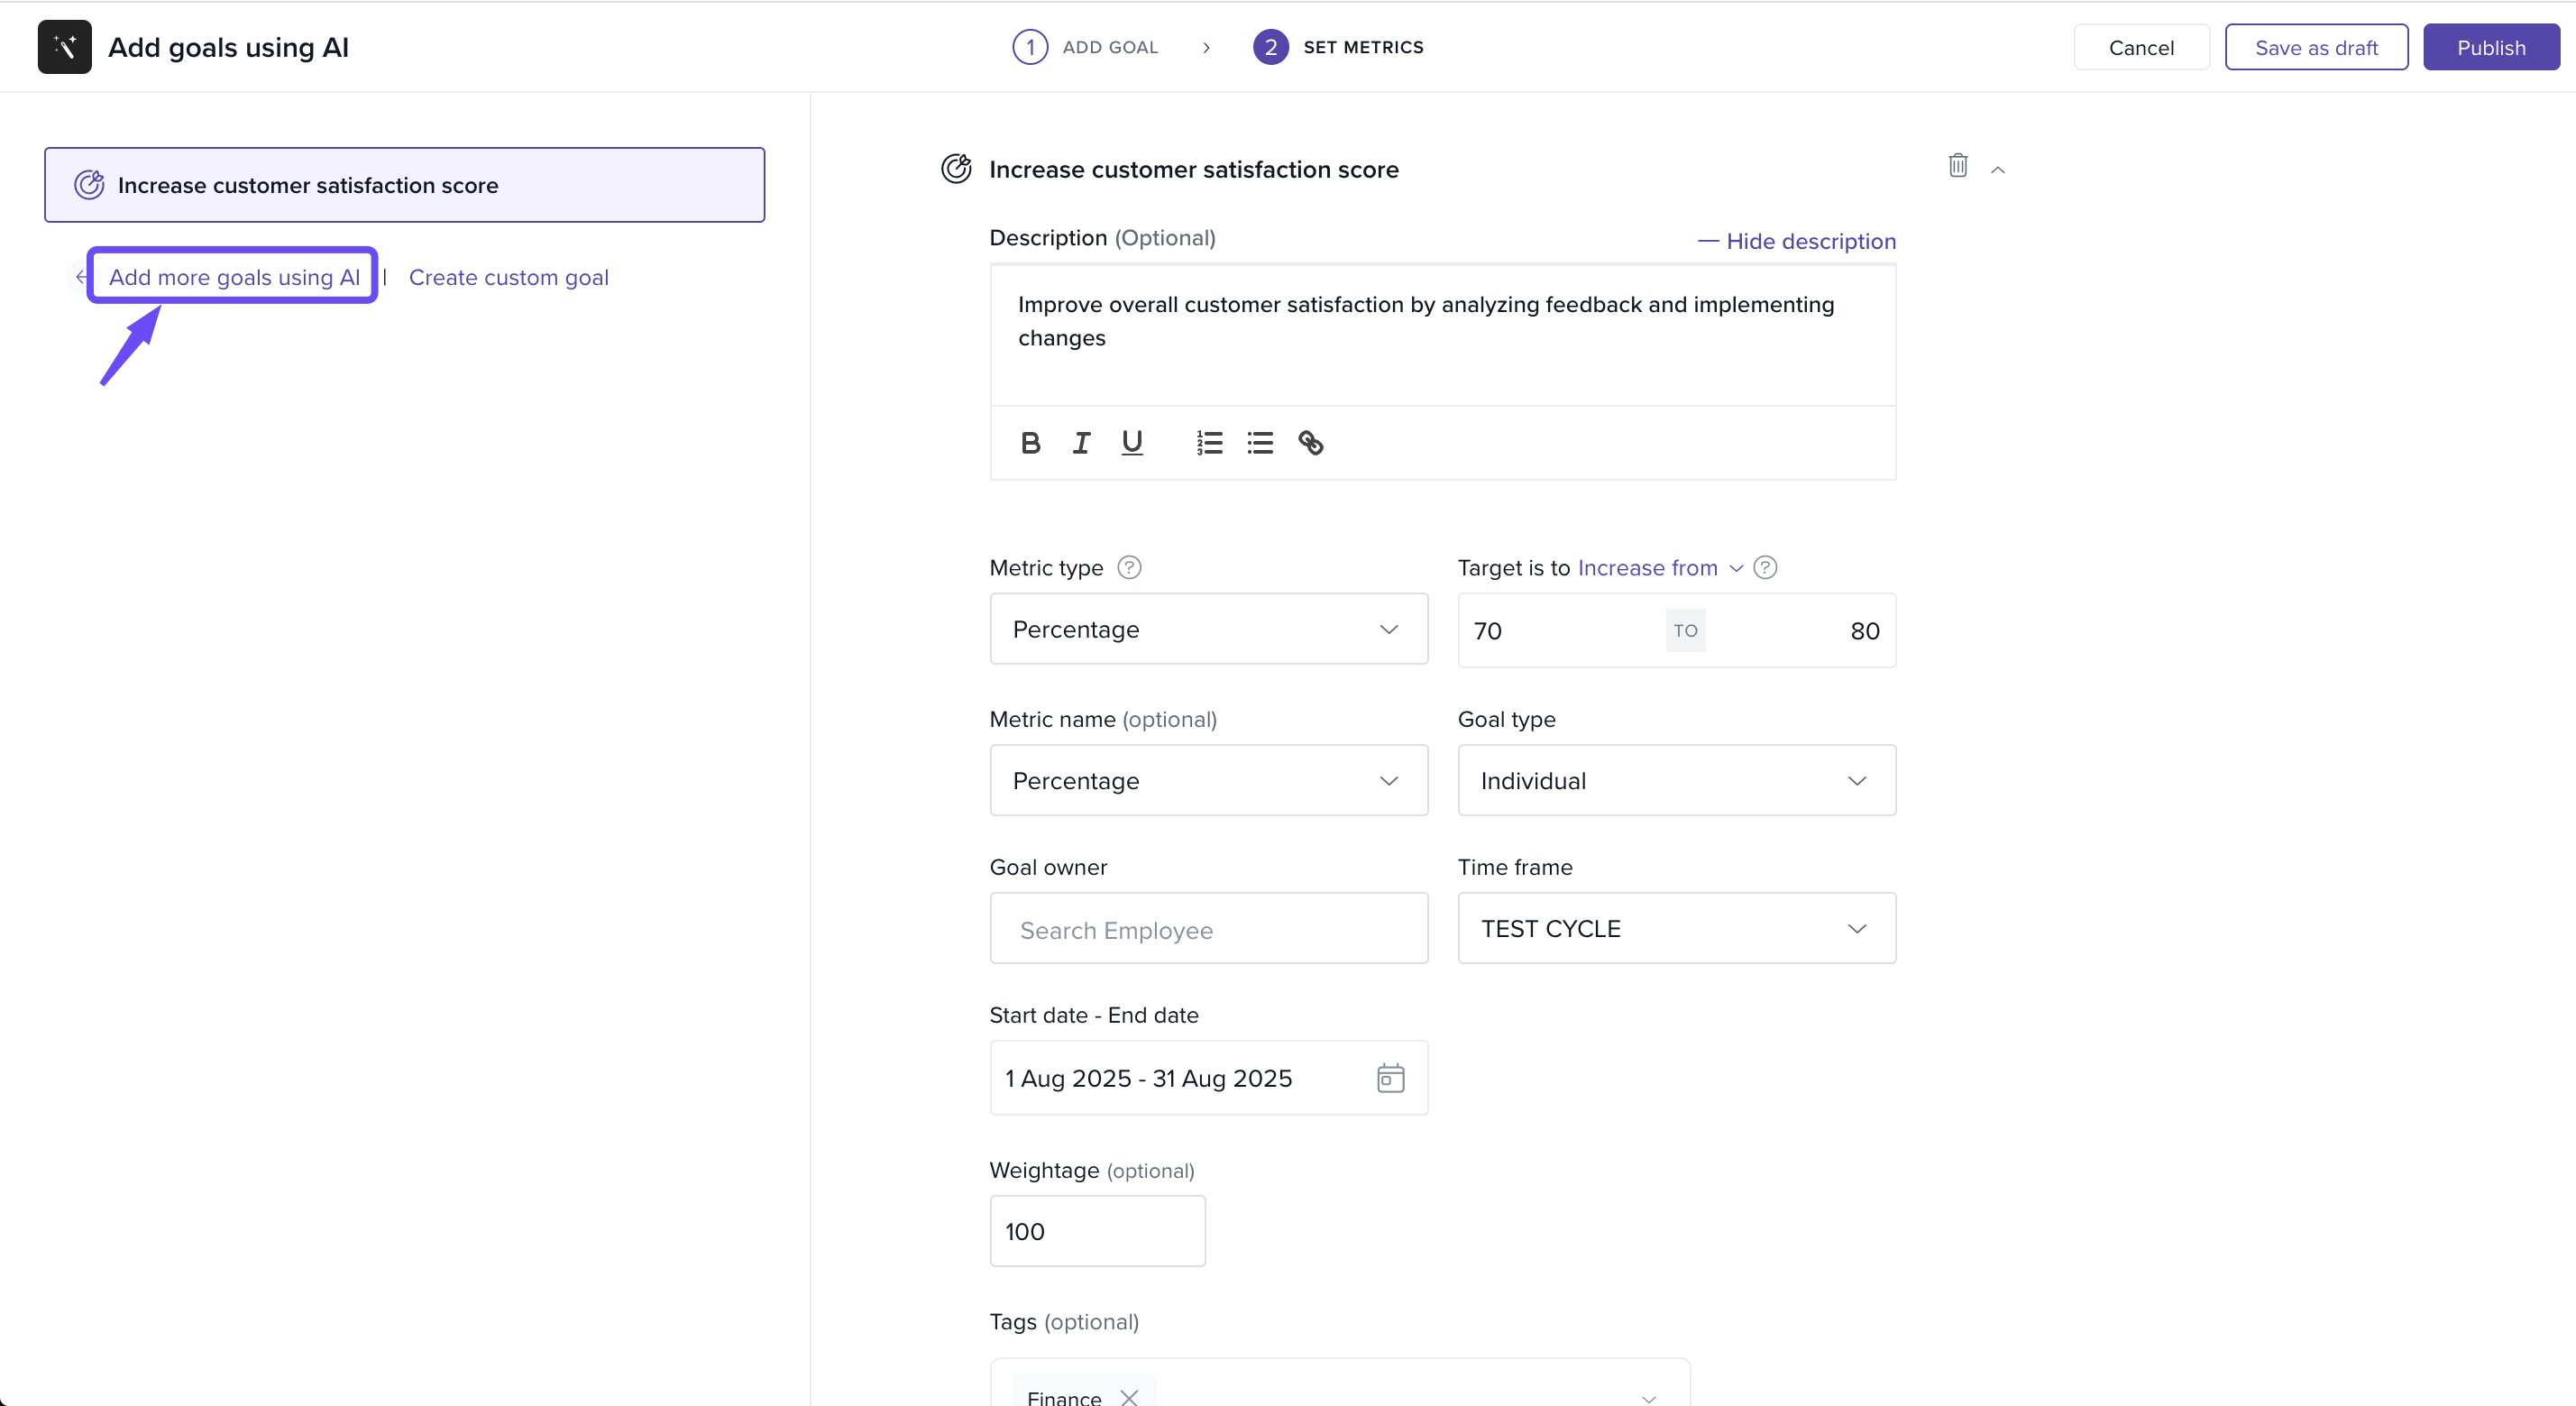Screen dimensions: 2576x1406
Task: Toggle italic formatting in description
Action: pos(1081,443)
